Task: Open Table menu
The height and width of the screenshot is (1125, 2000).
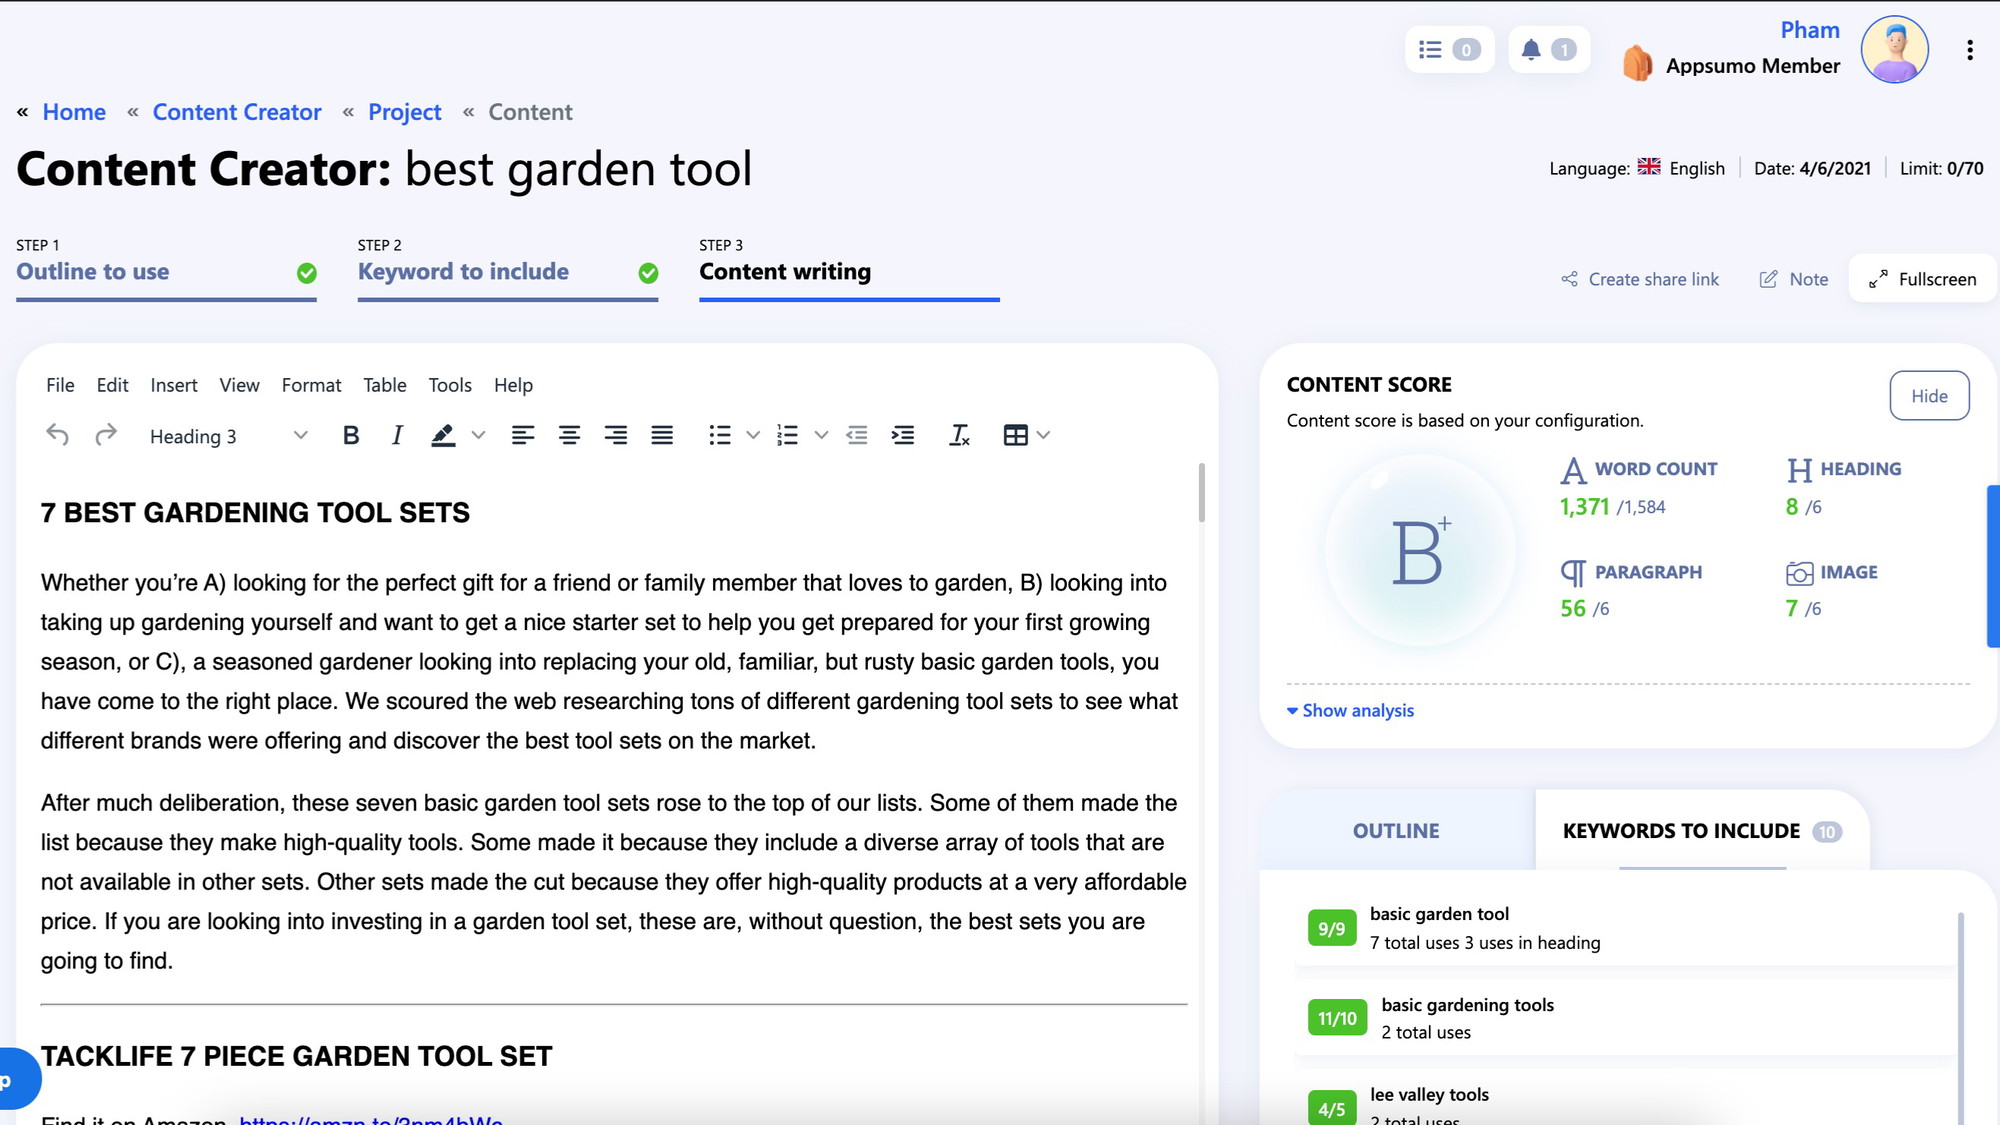Action: [384, 385]
